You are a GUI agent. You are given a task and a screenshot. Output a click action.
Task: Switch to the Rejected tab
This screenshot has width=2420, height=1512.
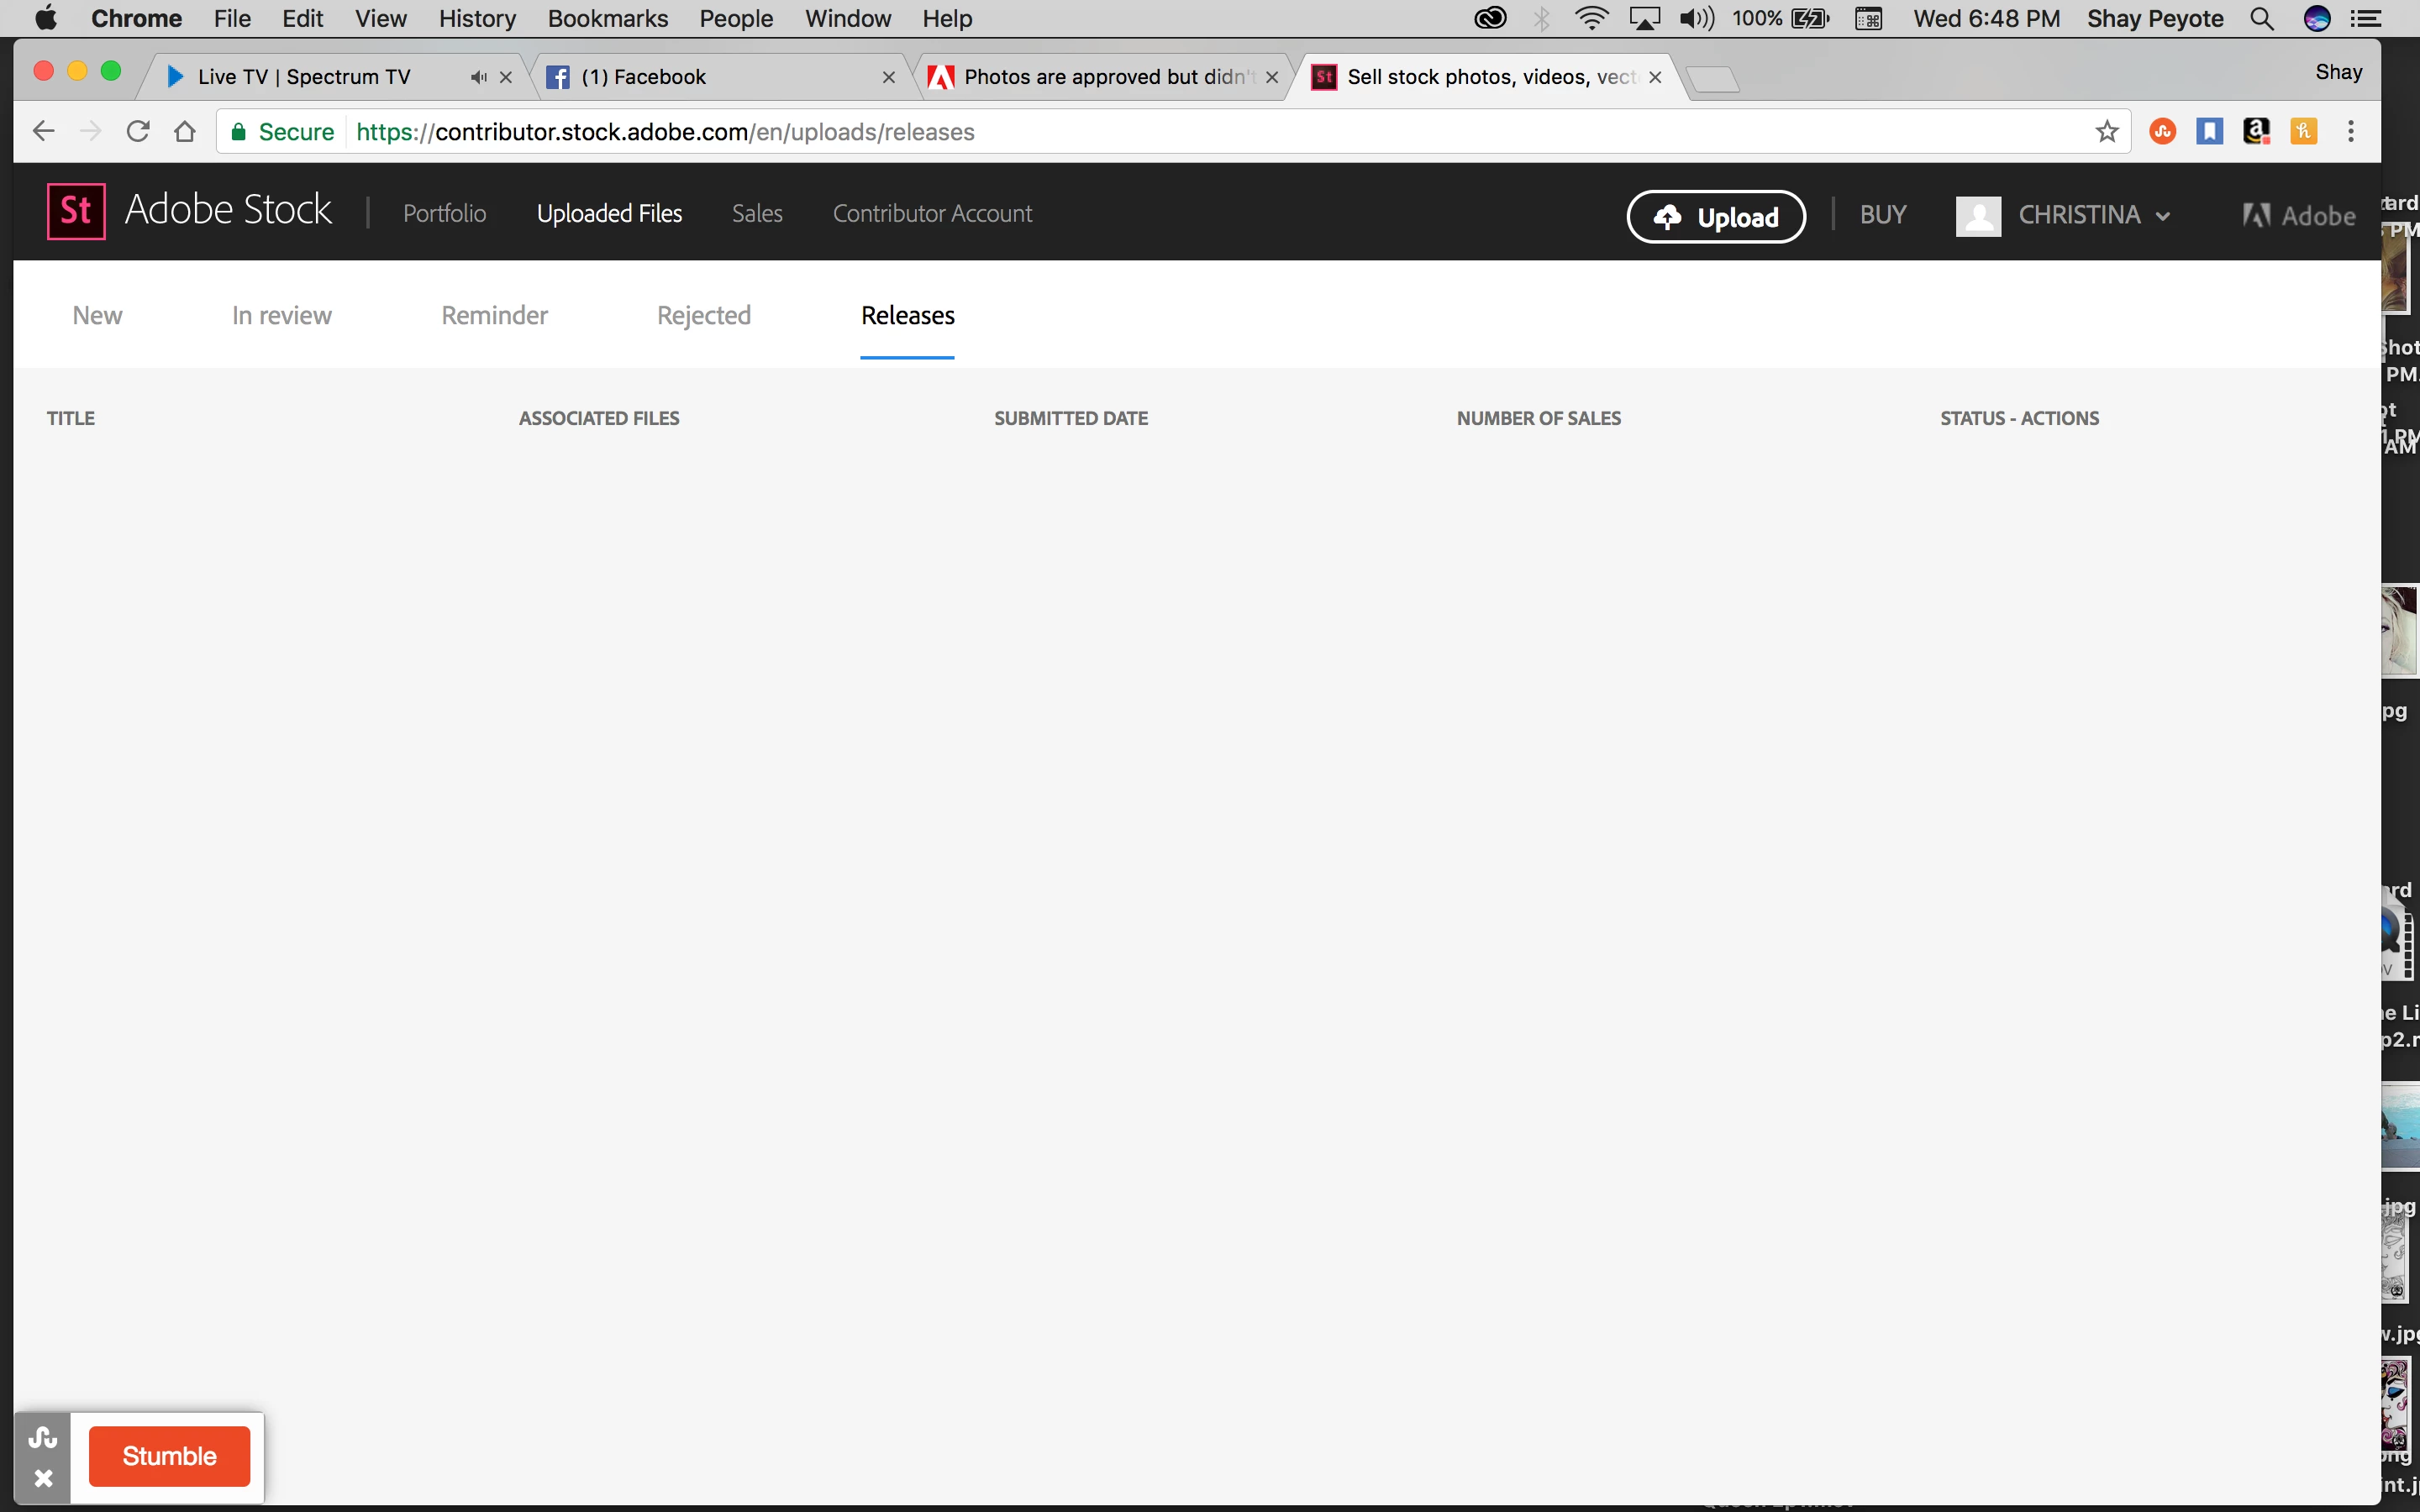pyautogui.click(x=704, y=316)
